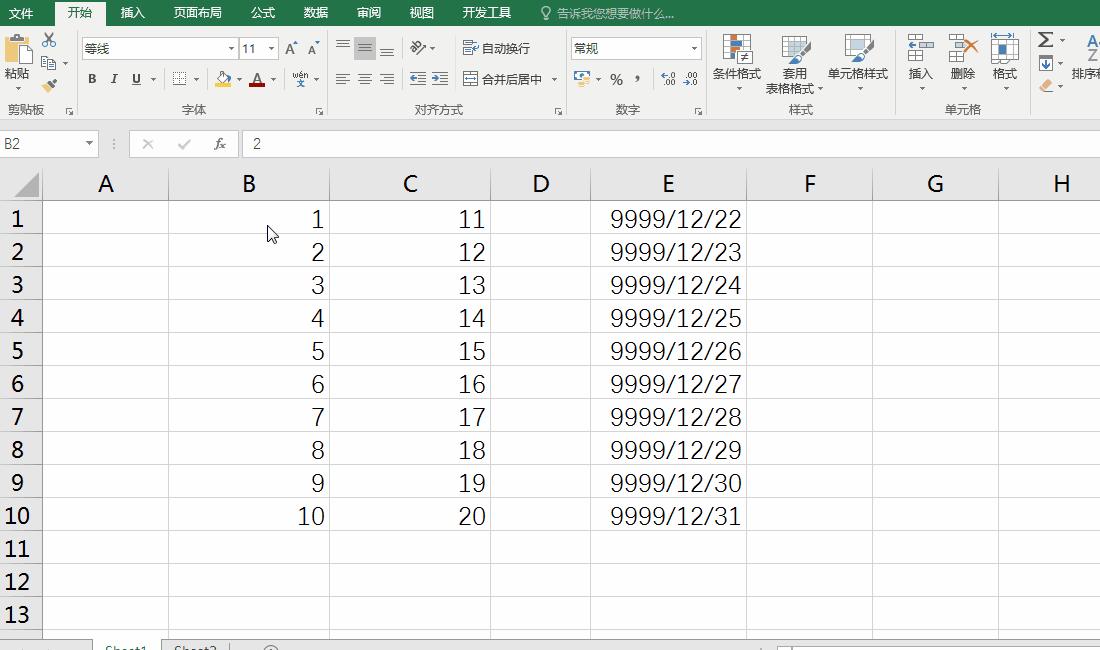Click the insert function fx icon

220,144
